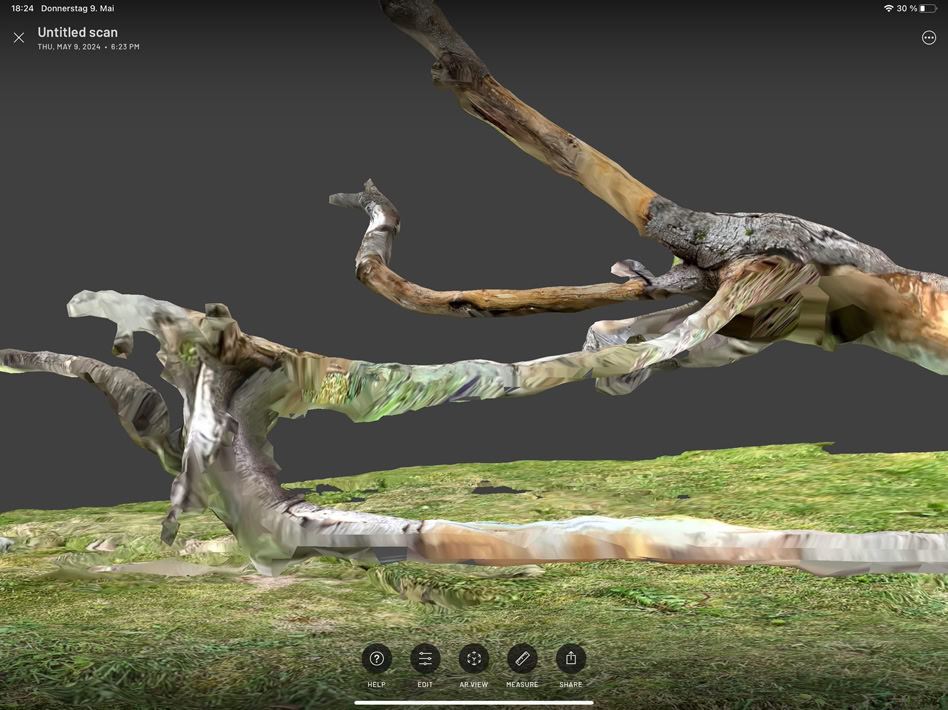Open the more options ellipsis menu
Screen dimensions: 948x710
(928, 38)
